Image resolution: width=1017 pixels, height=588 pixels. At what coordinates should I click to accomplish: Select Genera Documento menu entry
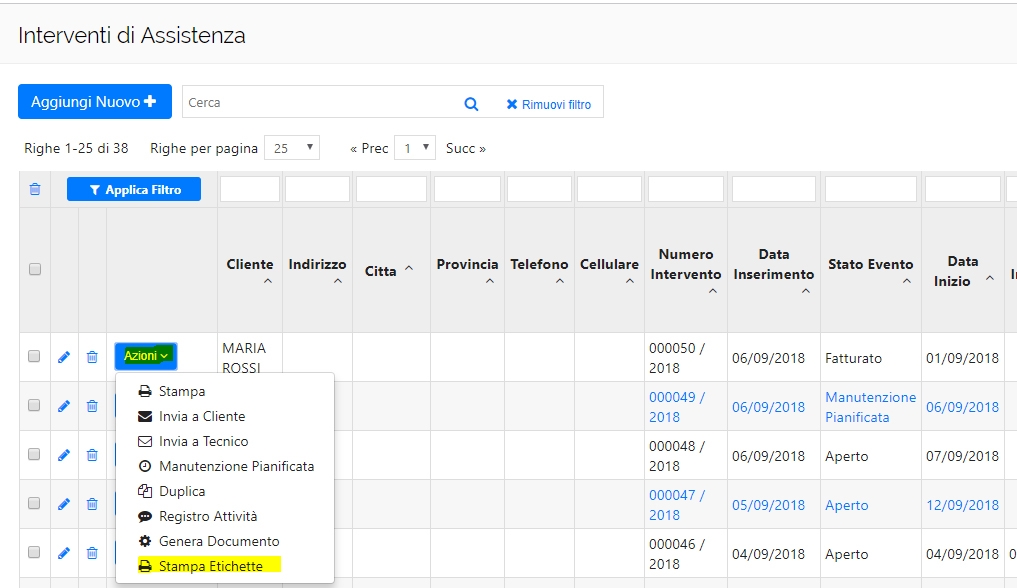coord(209,541)
